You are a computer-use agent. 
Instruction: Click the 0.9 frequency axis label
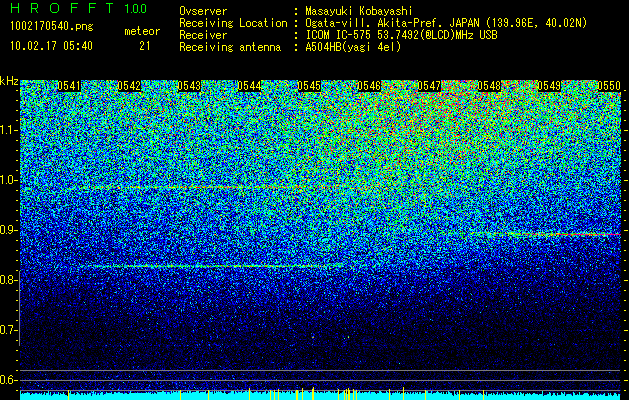[x=9, y=230]
